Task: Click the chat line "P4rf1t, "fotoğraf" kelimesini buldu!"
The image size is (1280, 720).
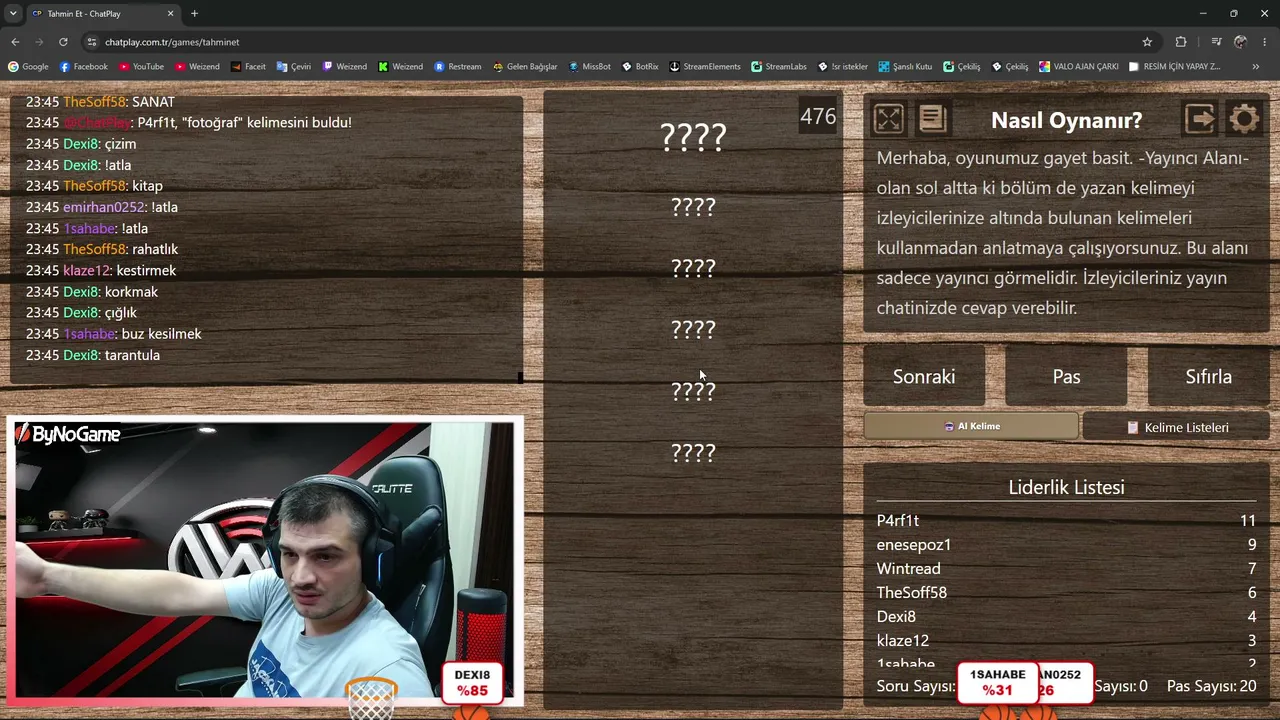Action: (245, 123)
